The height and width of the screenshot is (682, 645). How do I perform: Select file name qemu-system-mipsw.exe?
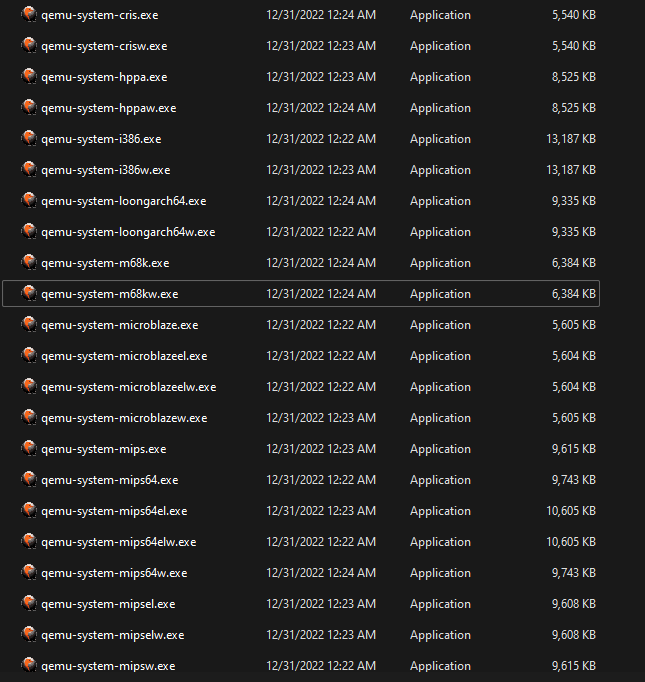pyautogui.click(x=108, y=666)
